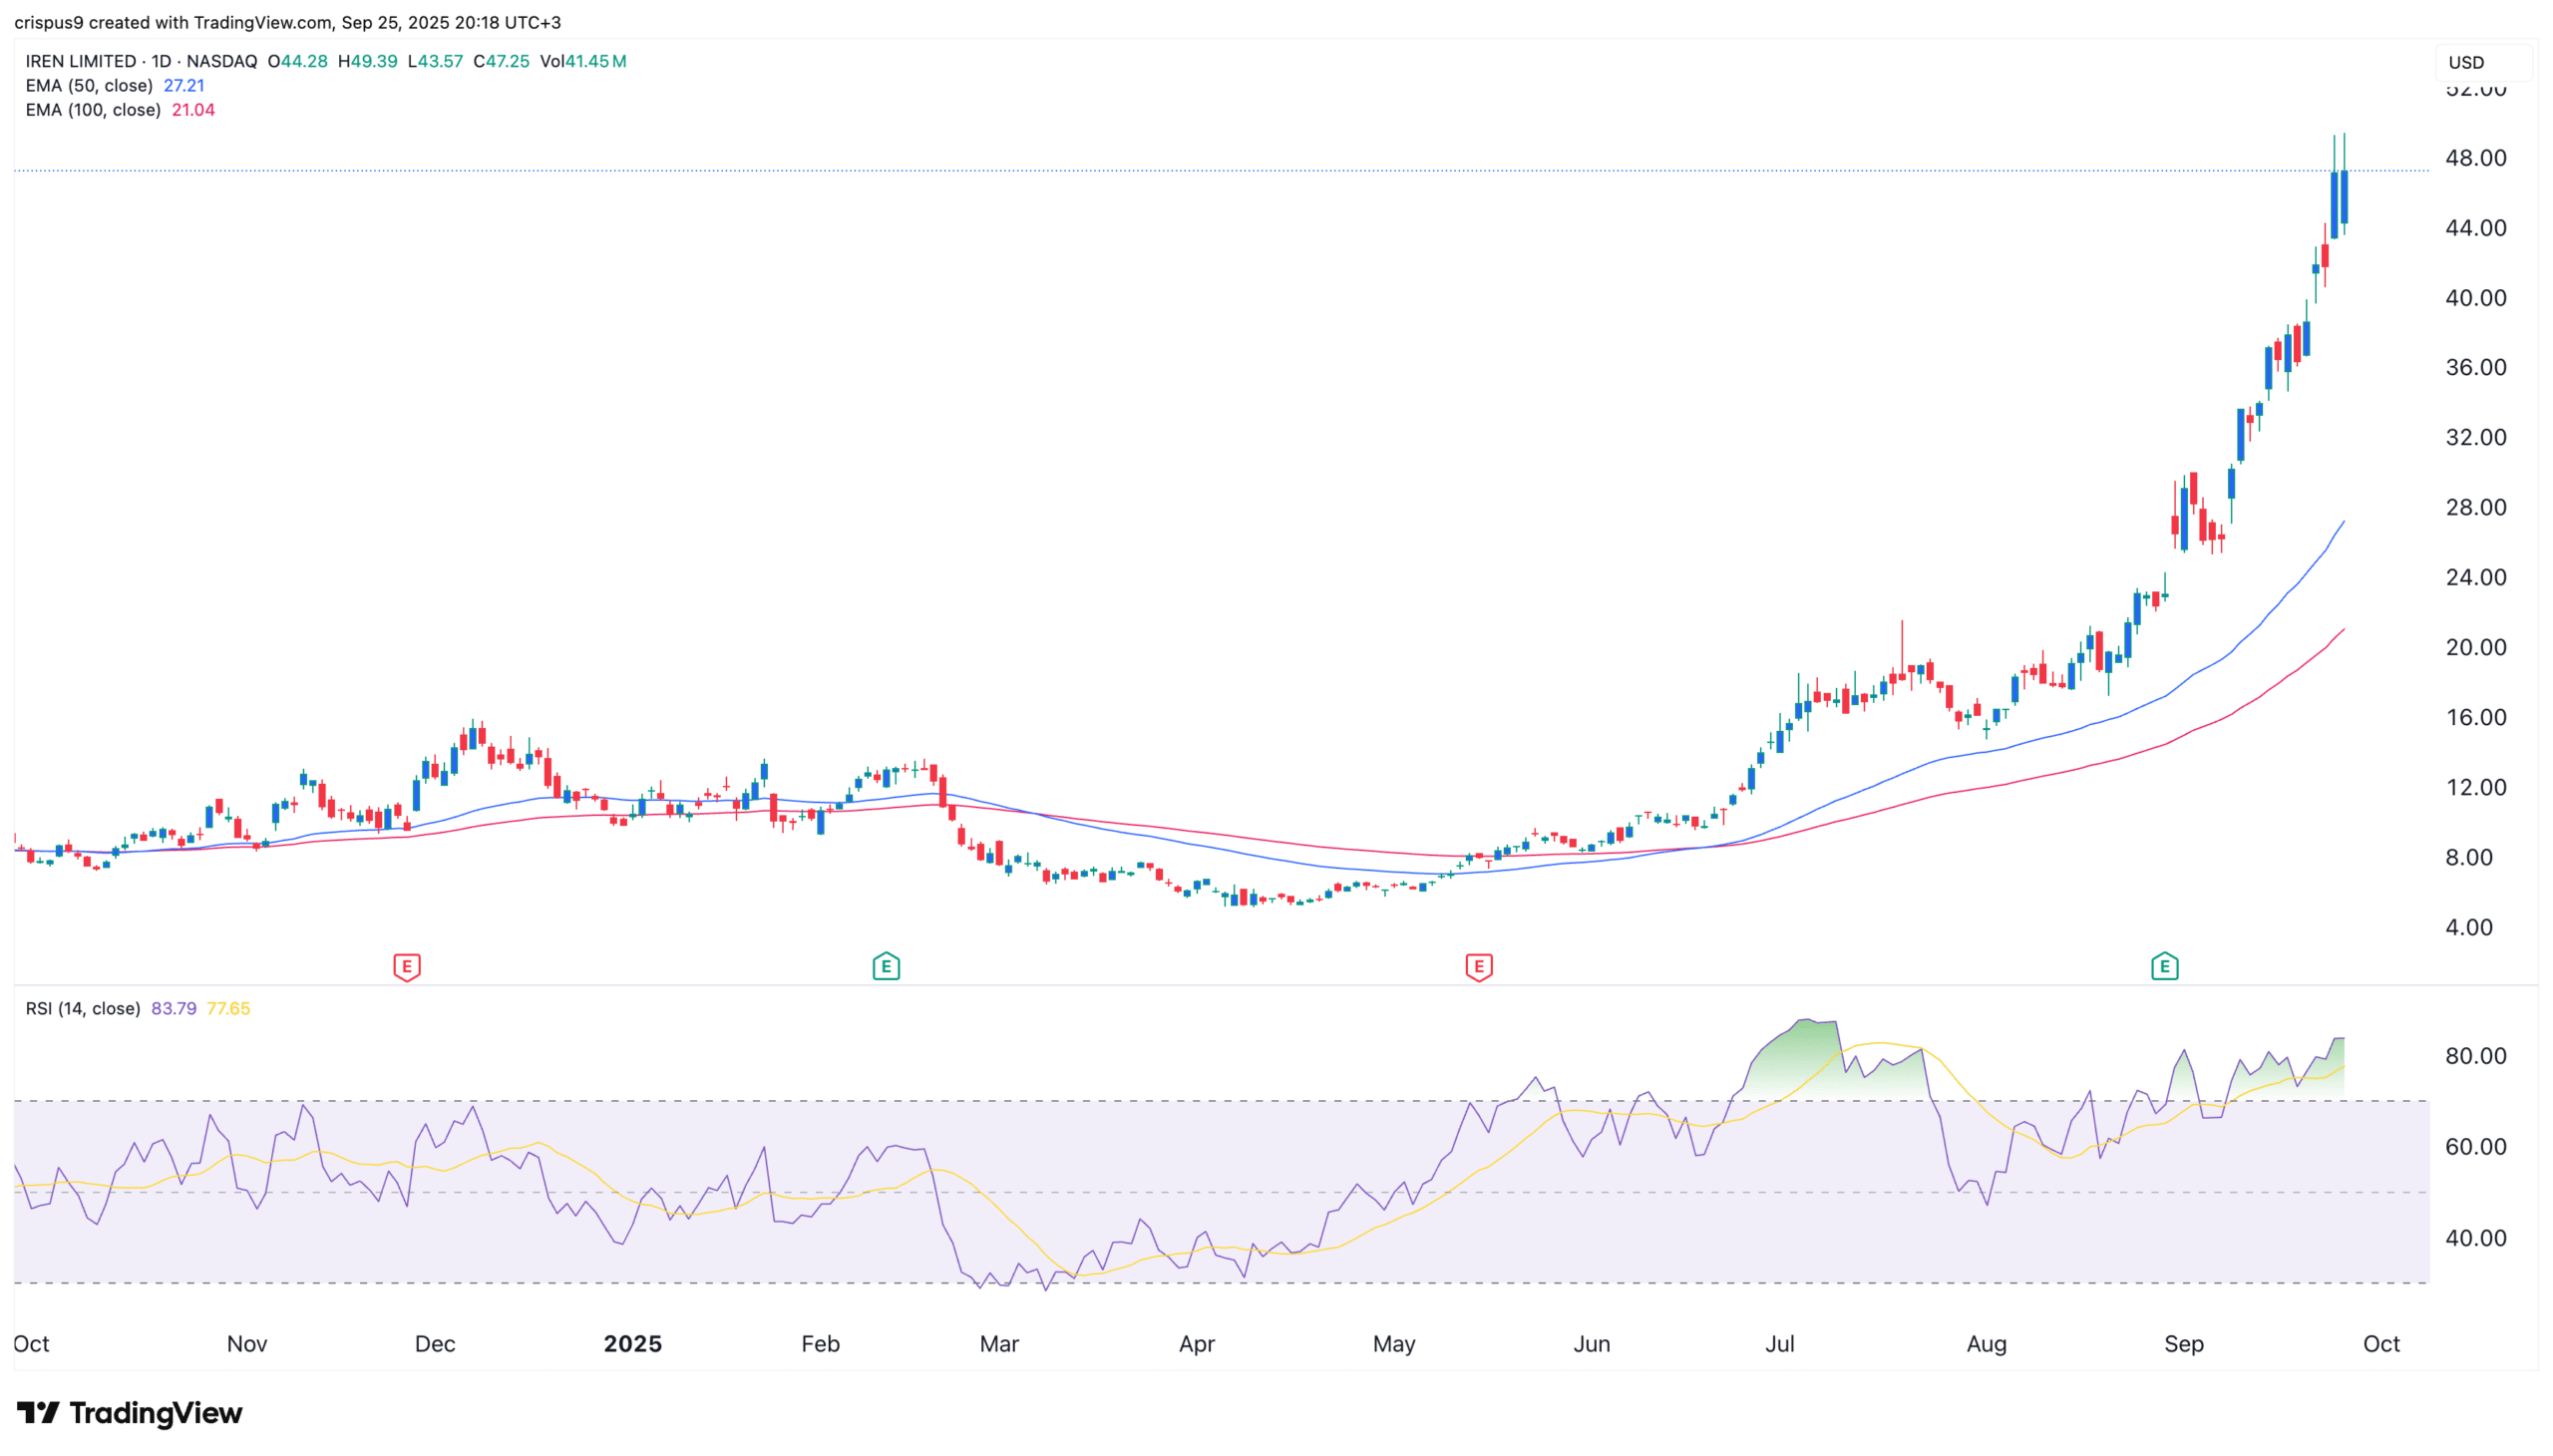Open the symbol selector showing IREN LIMITED
The image size is (2553, 1456).
(x=80, y=60)
